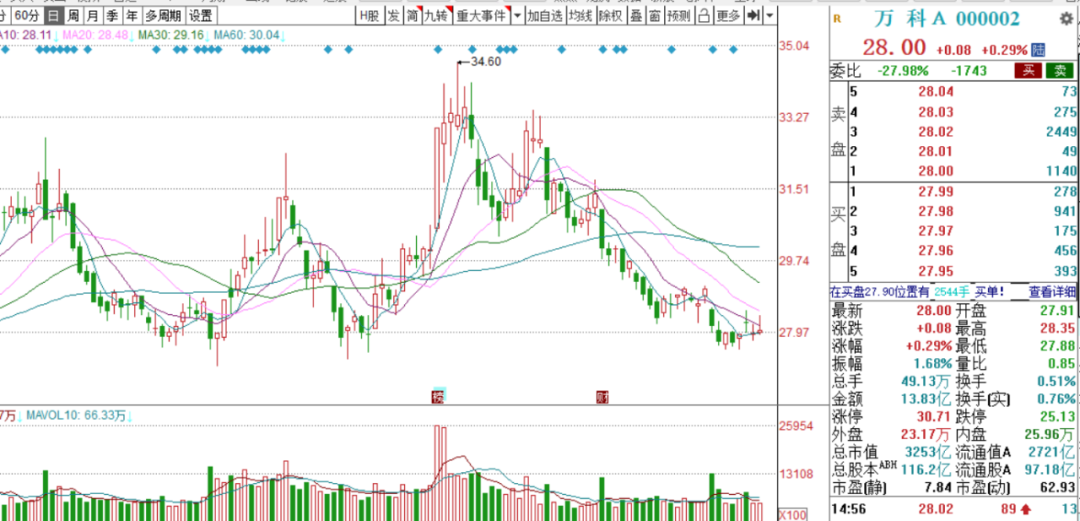
Task: Switch to the 季 quarterly period tab
Action: 111,15
